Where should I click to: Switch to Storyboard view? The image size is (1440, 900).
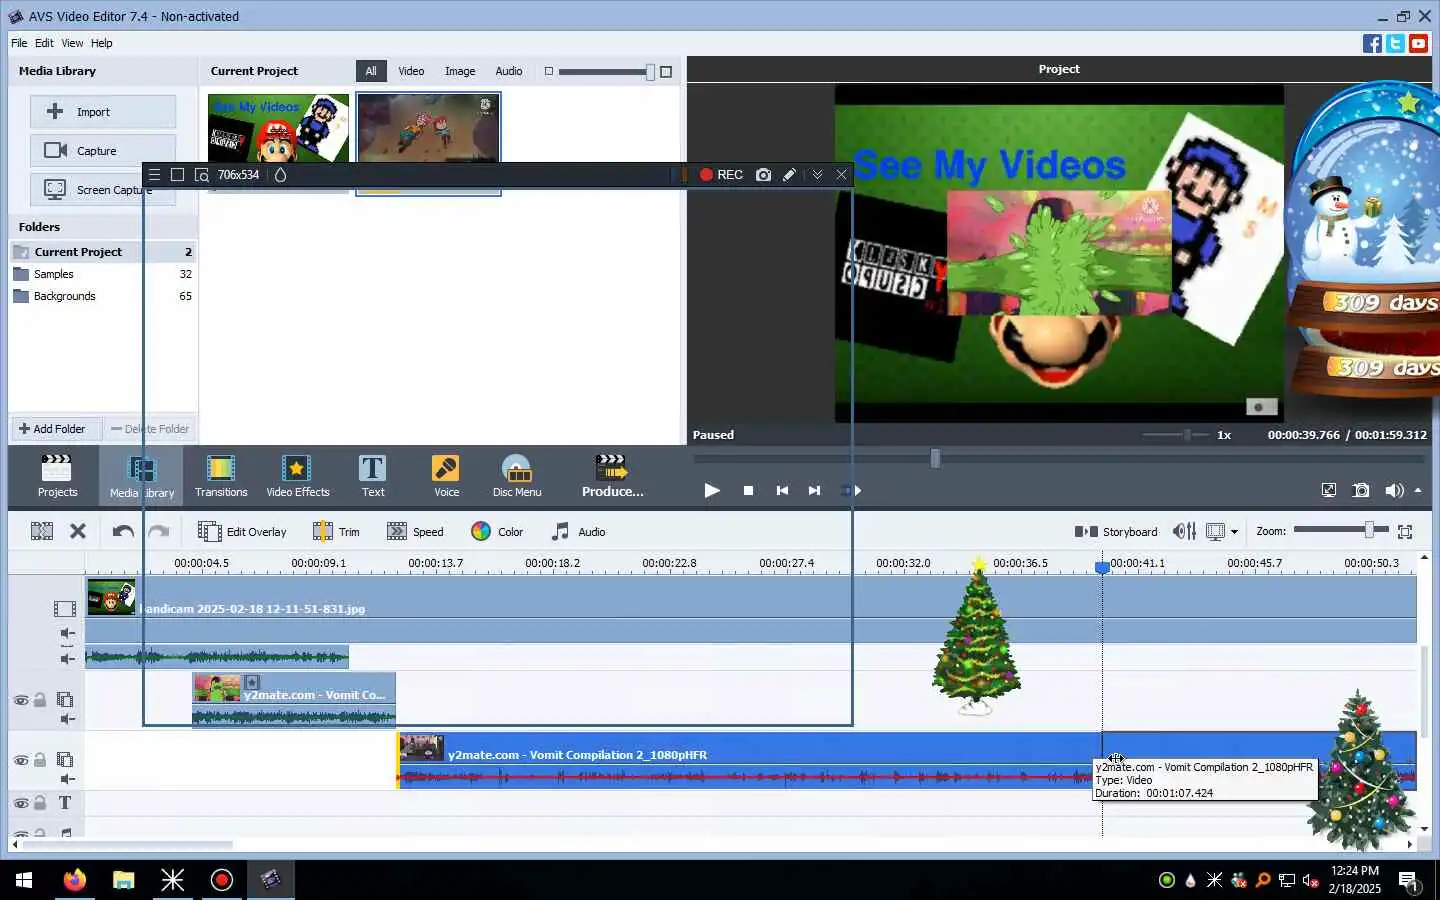pyautogui.click(x=1116, y=531)
